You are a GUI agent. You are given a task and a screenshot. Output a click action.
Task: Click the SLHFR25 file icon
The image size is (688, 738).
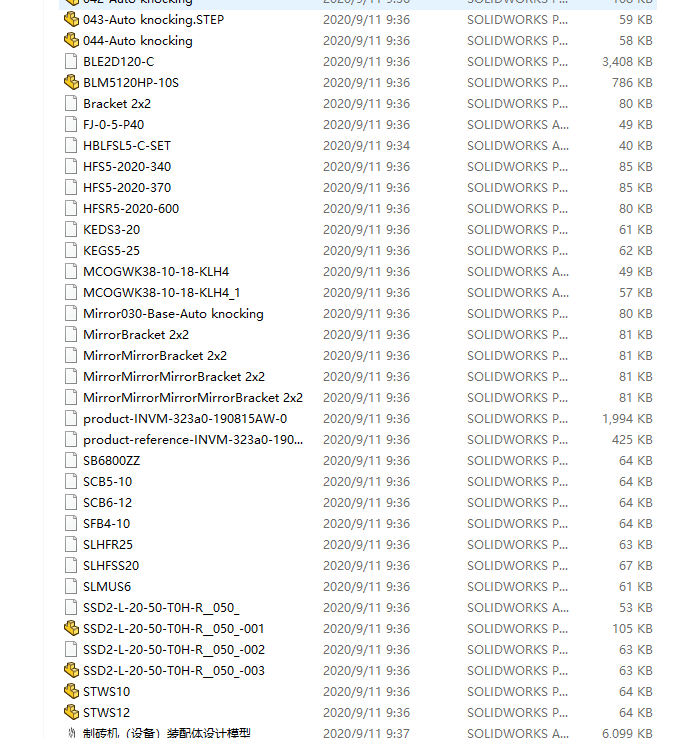click(x=71, y=545)
